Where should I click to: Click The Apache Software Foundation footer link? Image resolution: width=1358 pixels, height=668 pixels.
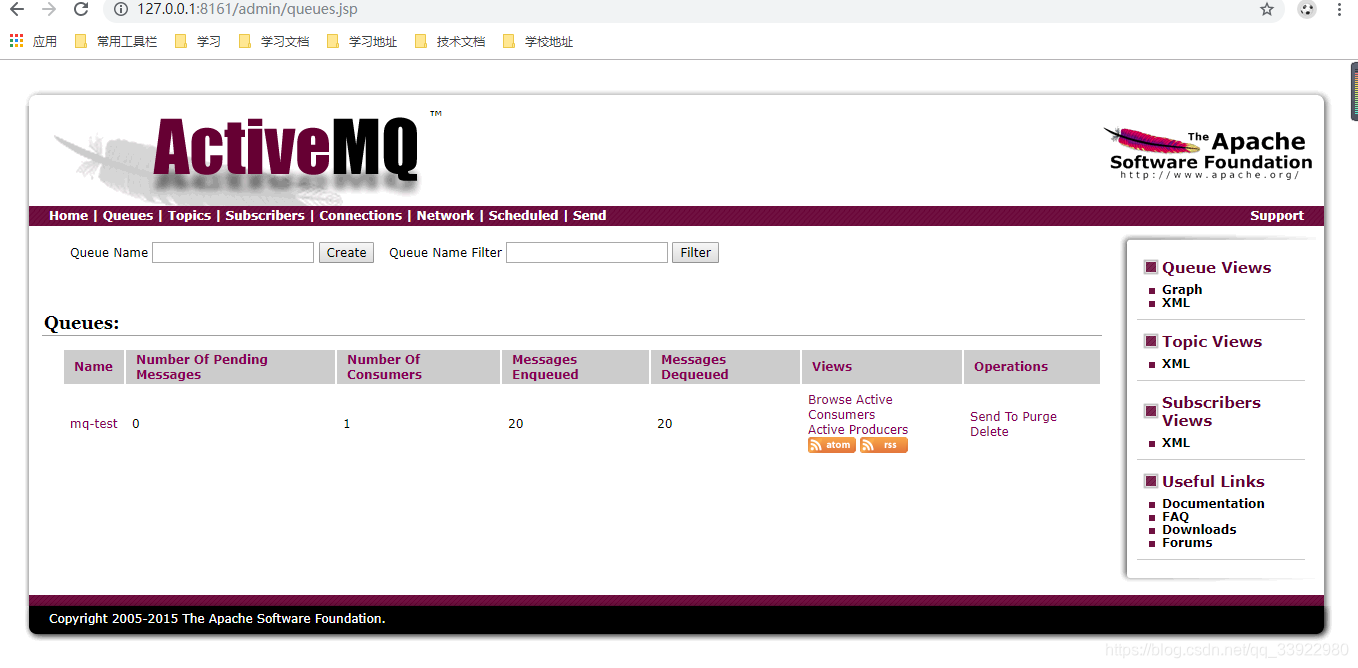282,619
